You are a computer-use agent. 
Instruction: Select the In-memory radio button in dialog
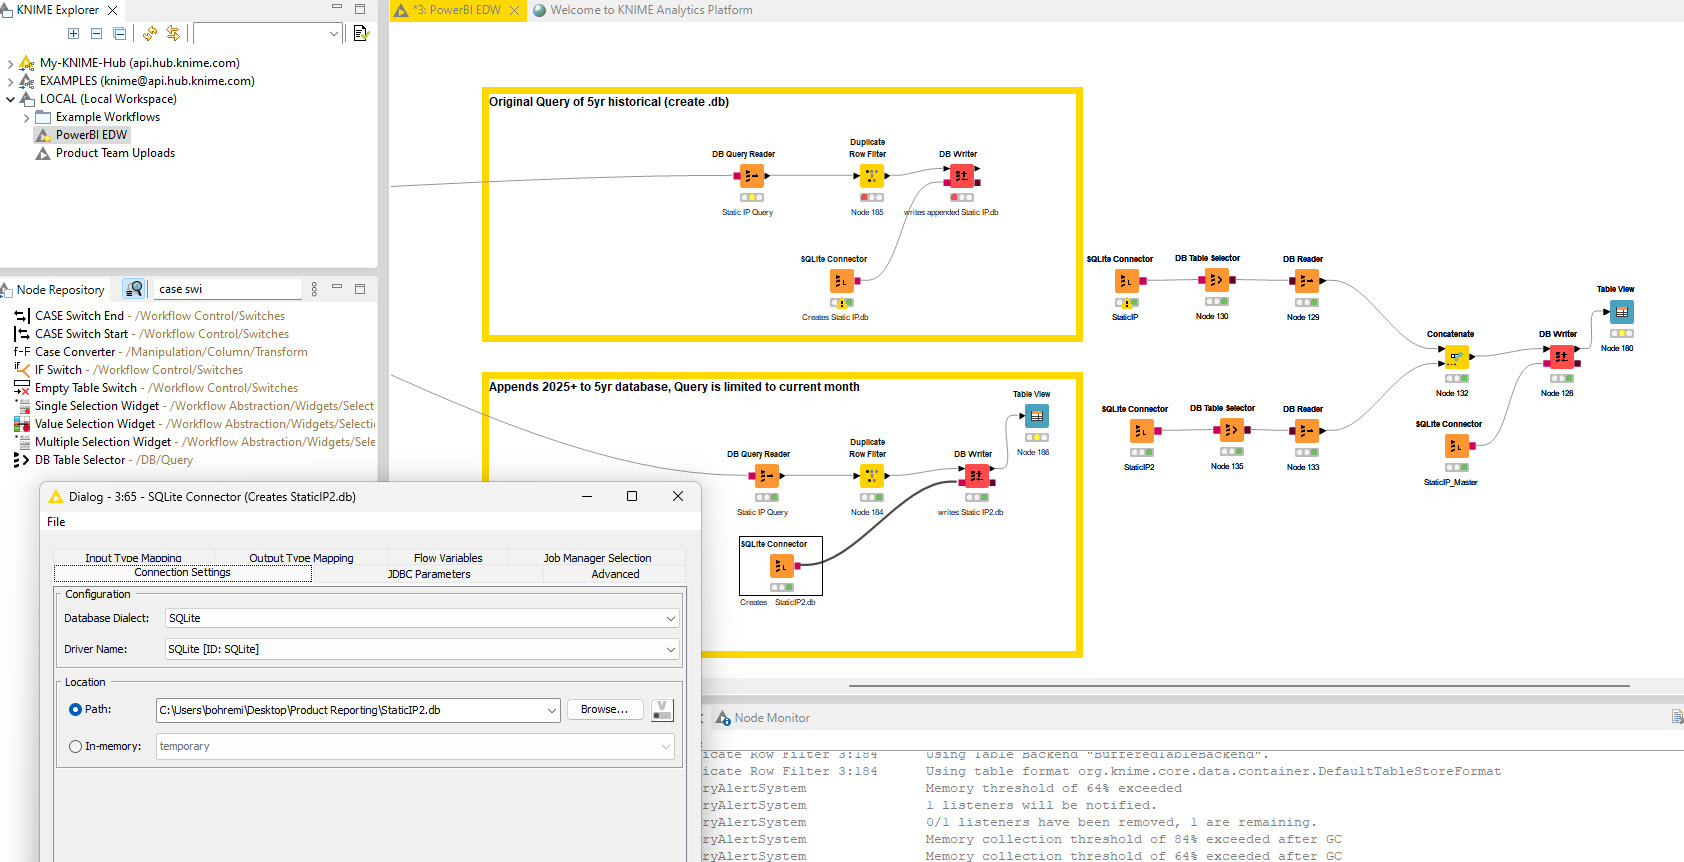pyautogui.click(x=76, y=746)
